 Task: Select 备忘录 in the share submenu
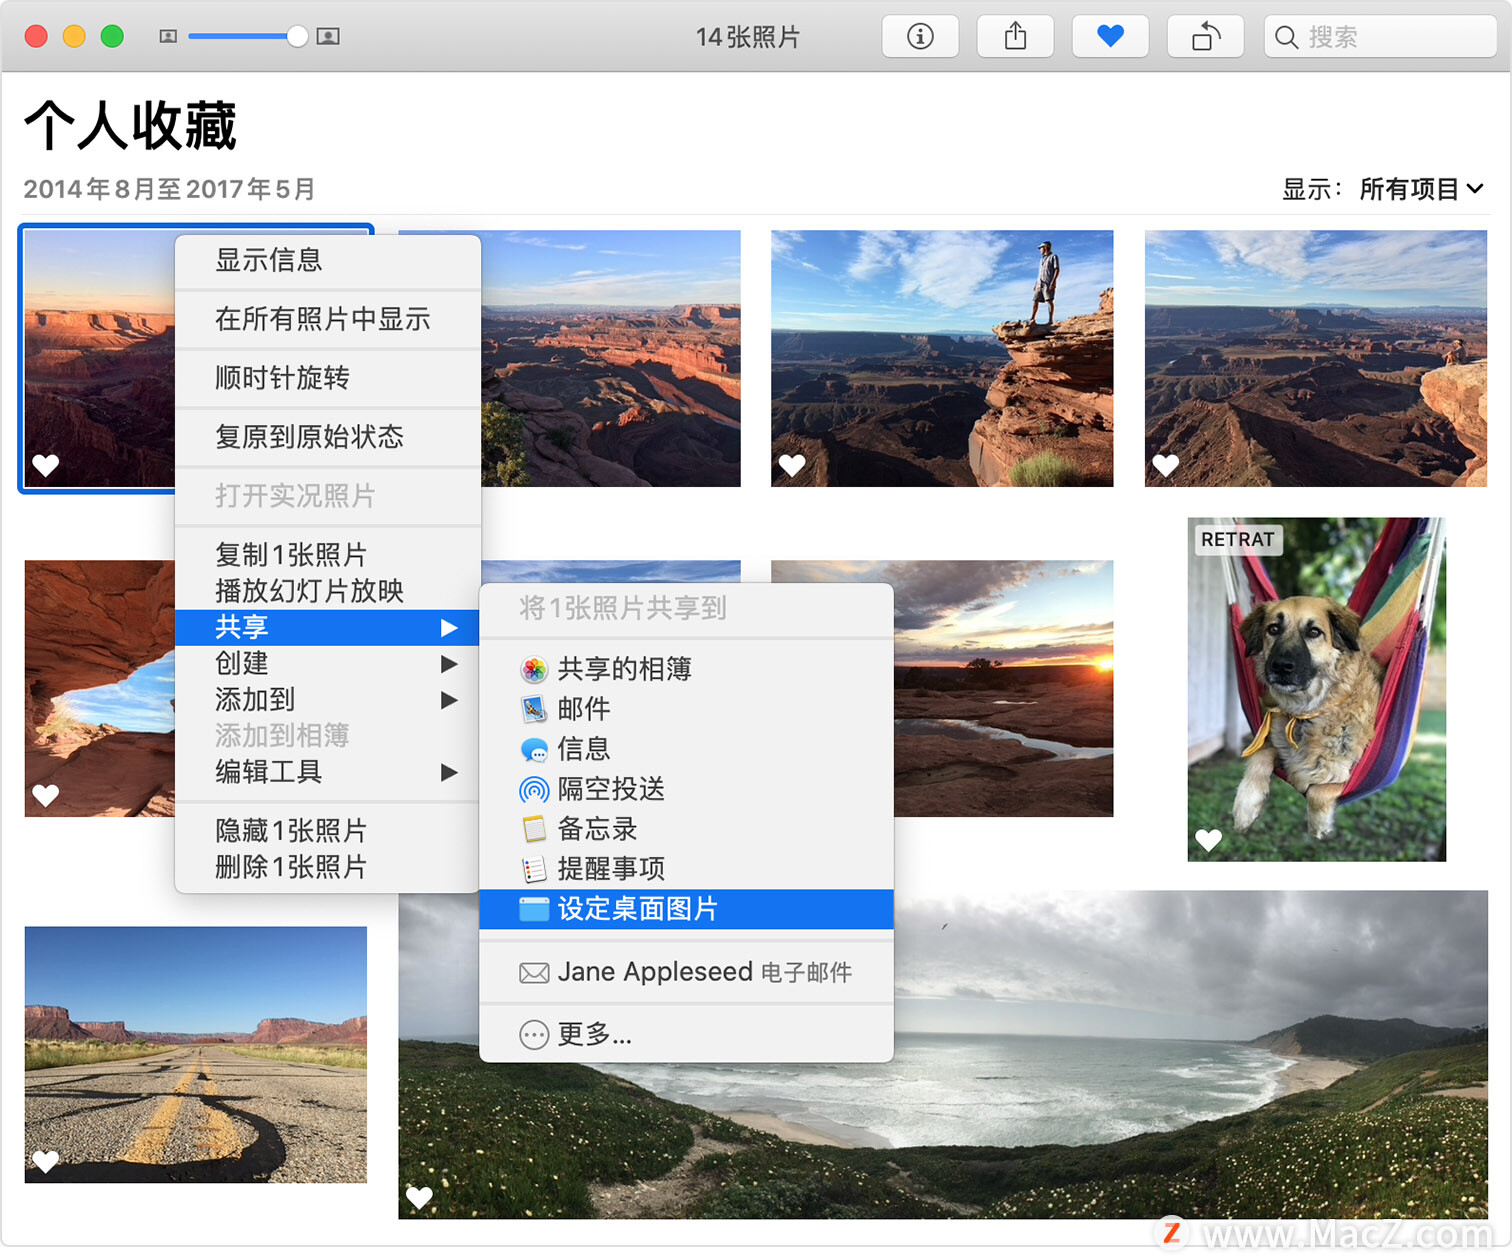tap(596, 829)
